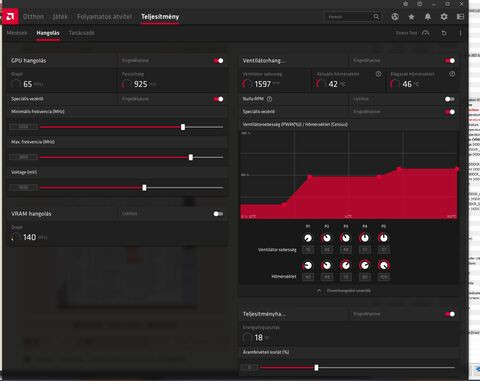
Task: Click P4 temperature knob
Action: pos(365,265)
